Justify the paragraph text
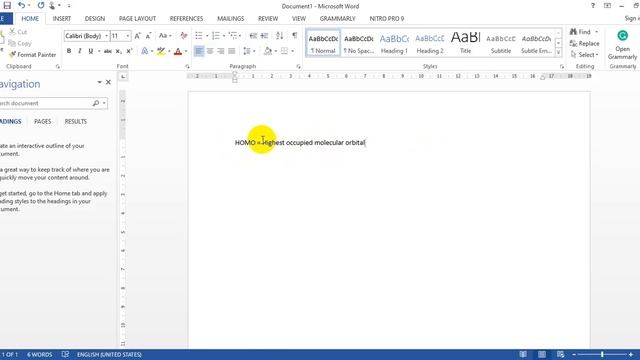Image resolution: width=640 pixels, height=360 pixels. click(232, 51)
